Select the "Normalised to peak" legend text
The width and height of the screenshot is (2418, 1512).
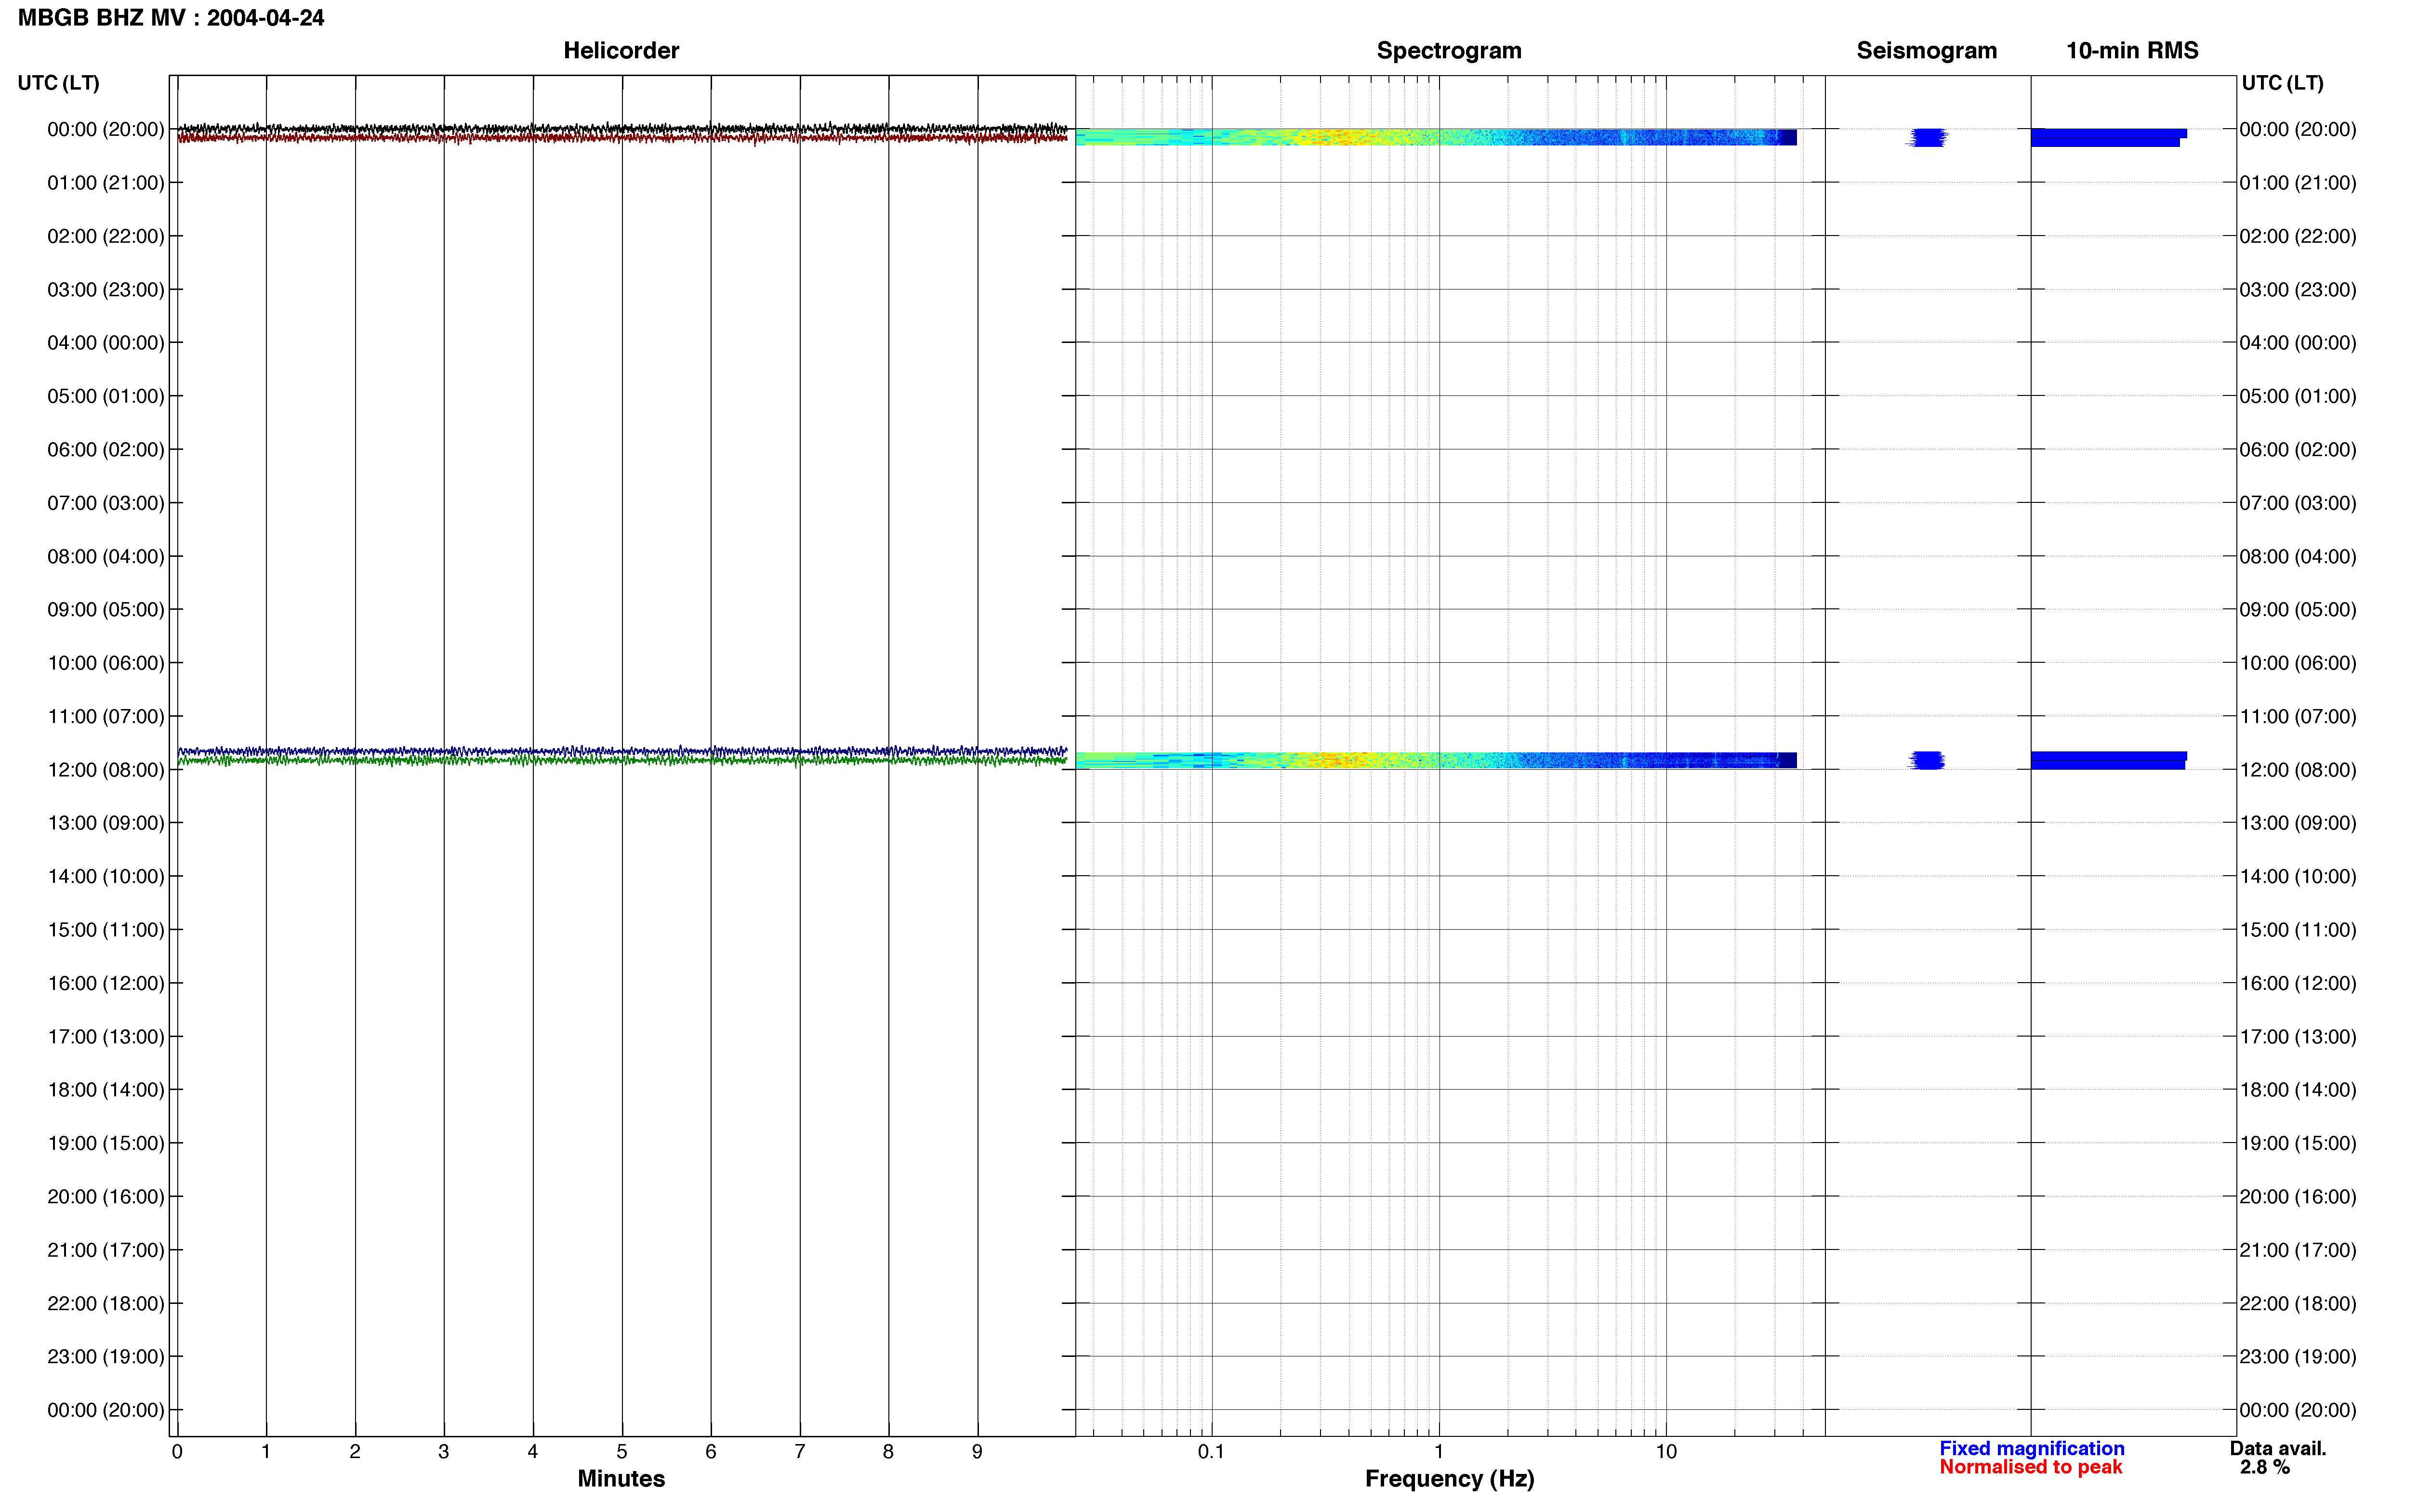coord(2030,1467)
